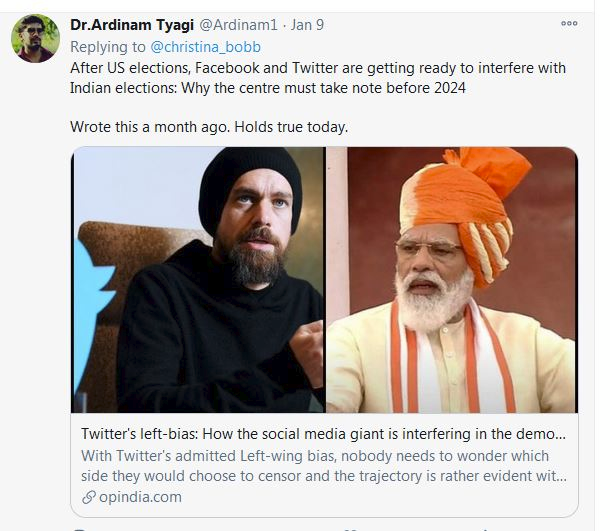Open the Twitter's left-bias article headline
The width and height of the screenshot is (610, 531).
tap(323, 434)
